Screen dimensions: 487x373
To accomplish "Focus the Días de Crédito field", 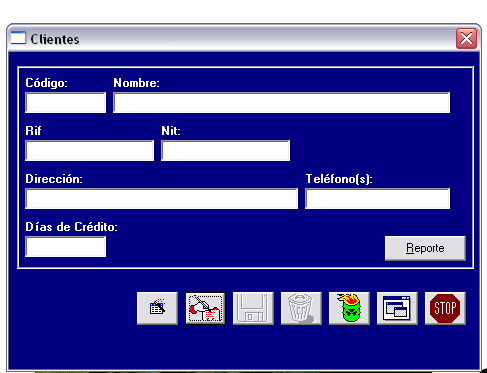I will tap(66, 247).
